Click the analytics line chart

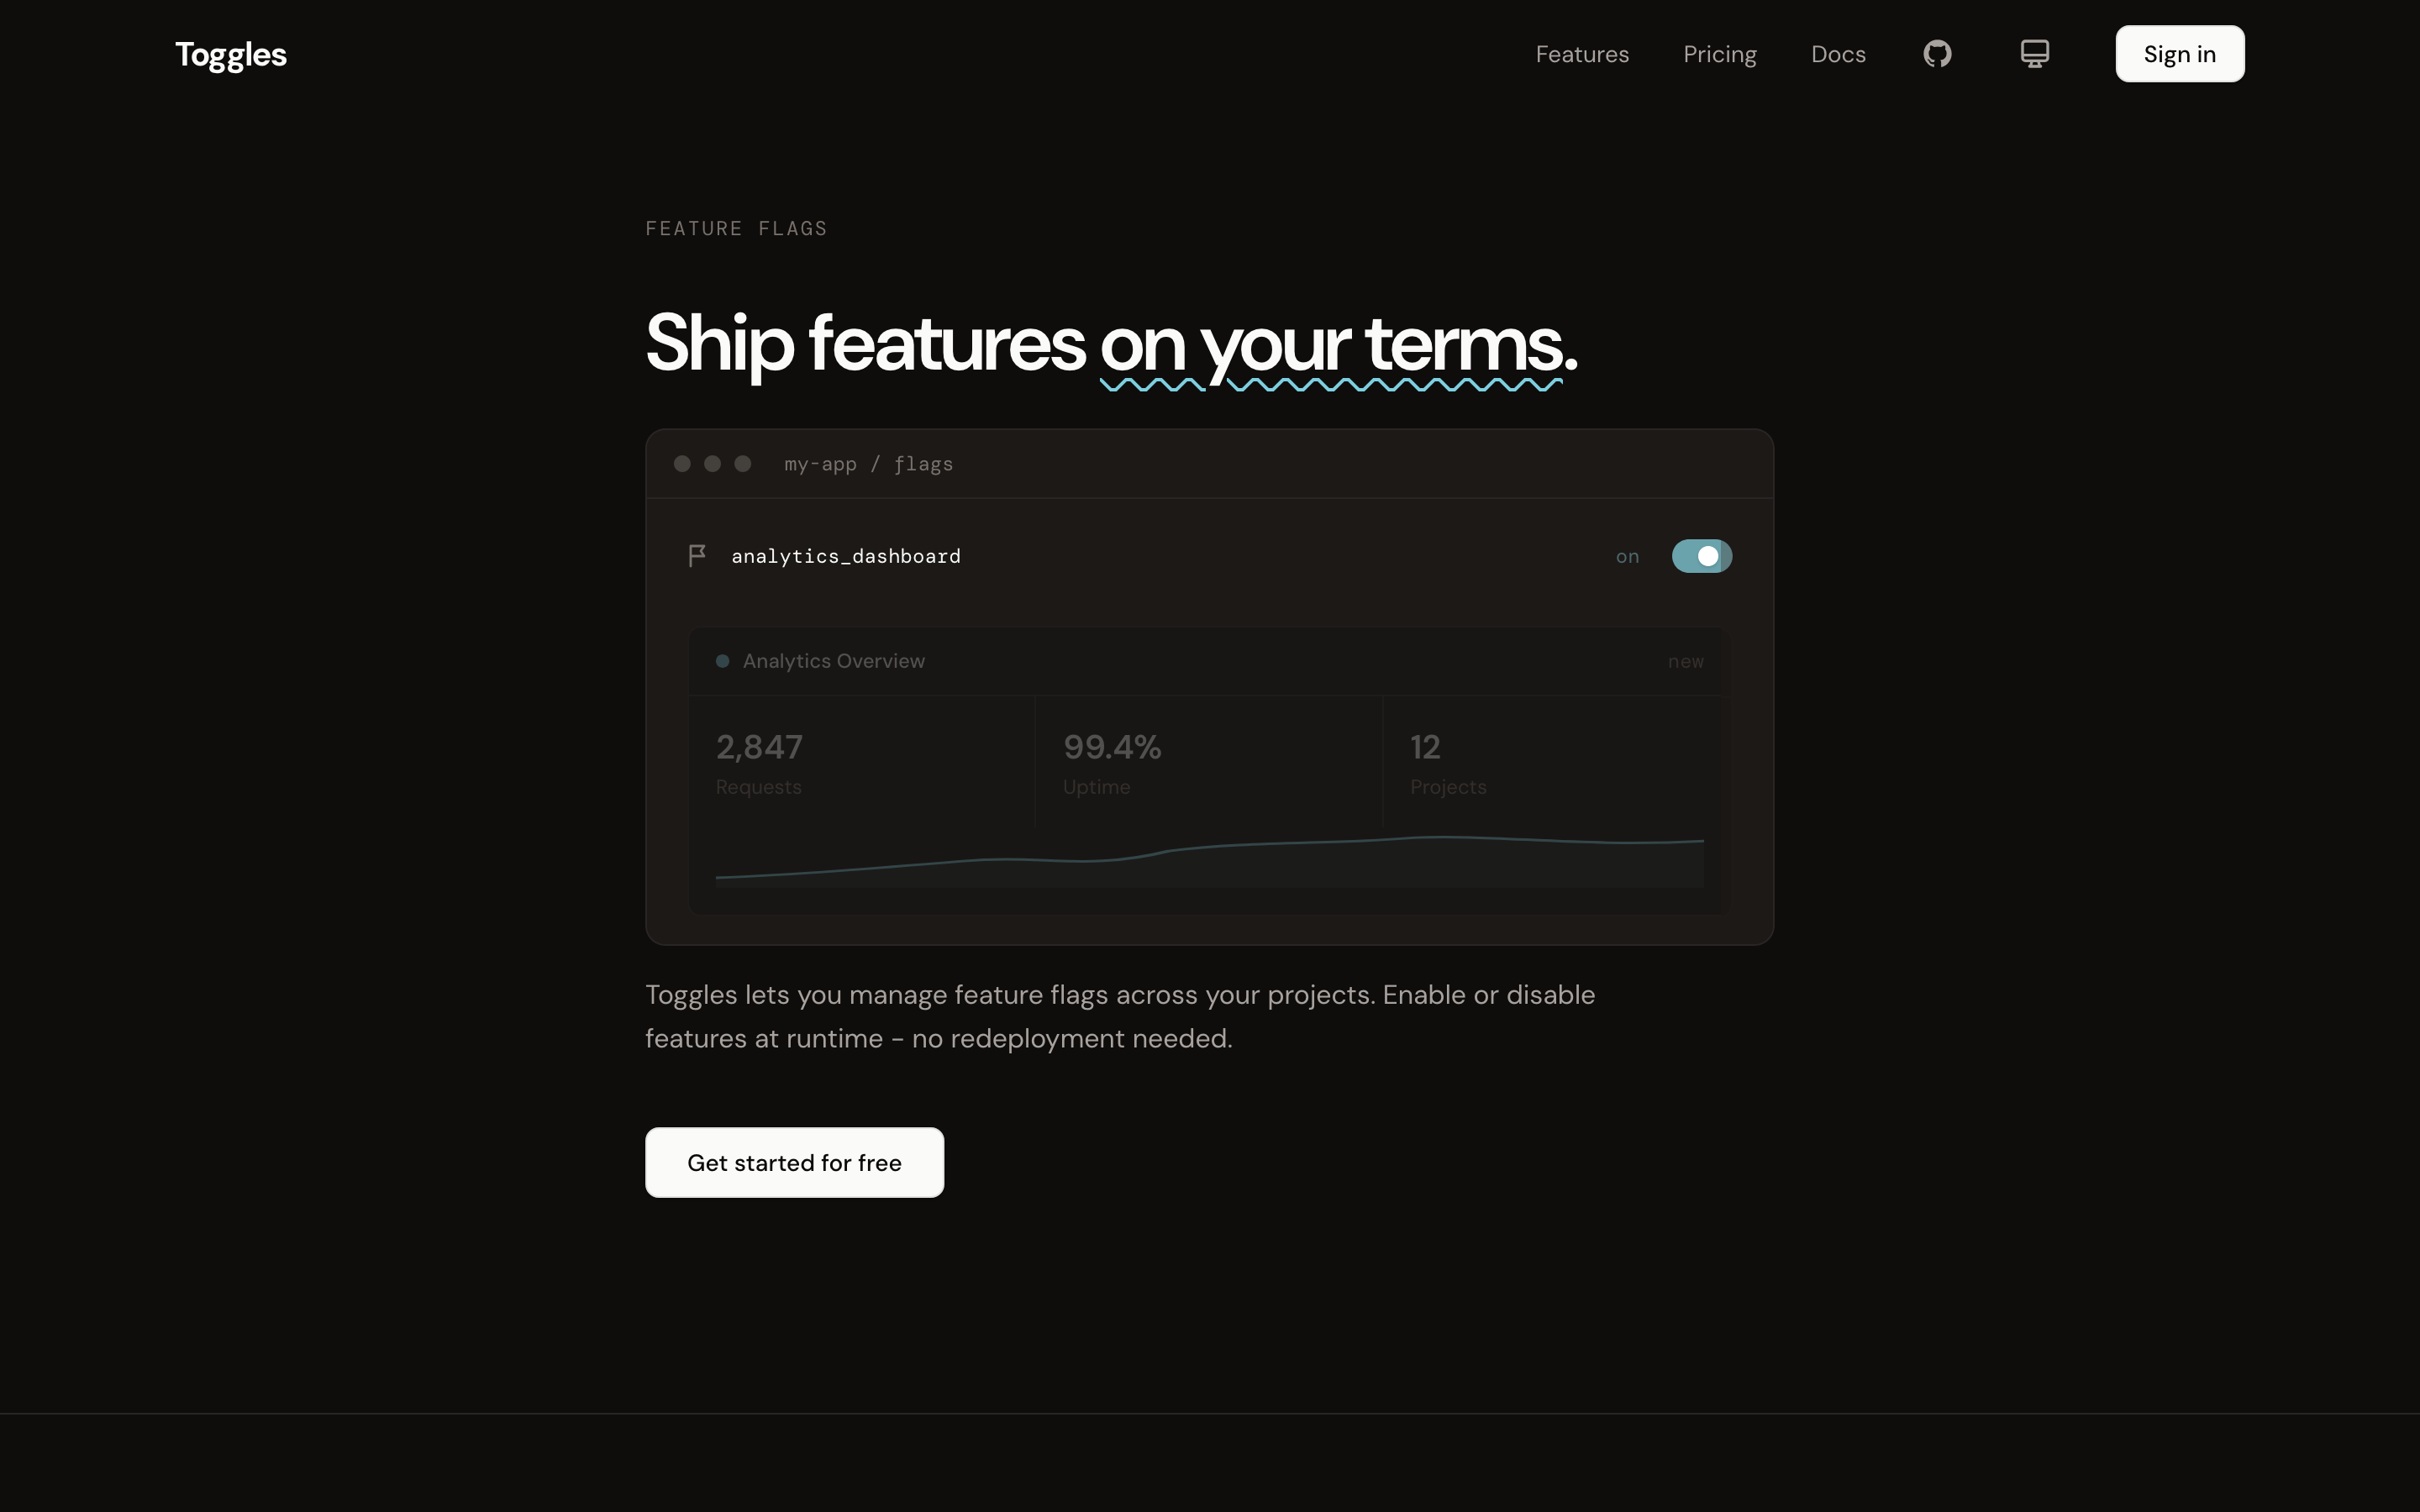click(1209, 860)
